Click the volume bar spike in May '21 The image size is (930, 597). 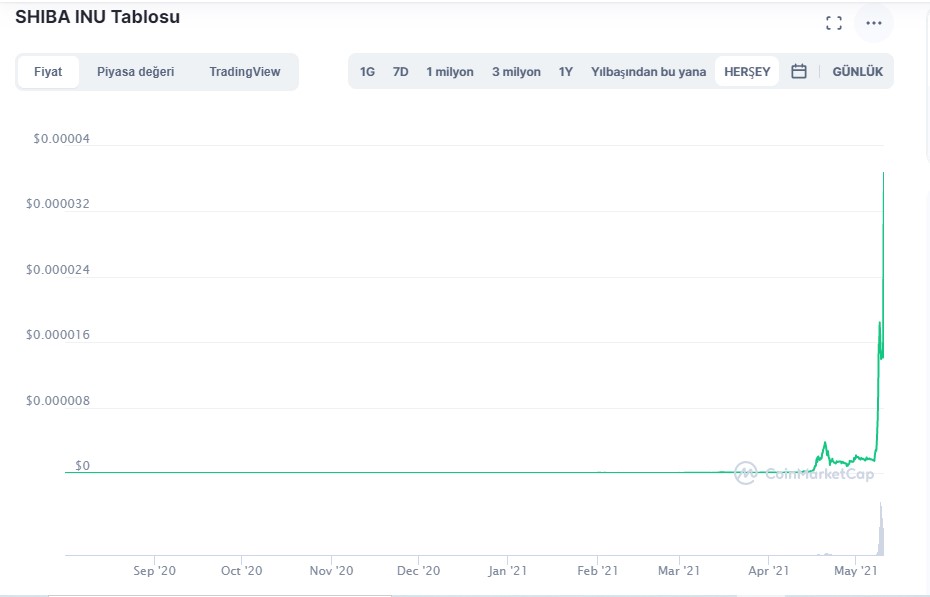[x=881, y=530]
